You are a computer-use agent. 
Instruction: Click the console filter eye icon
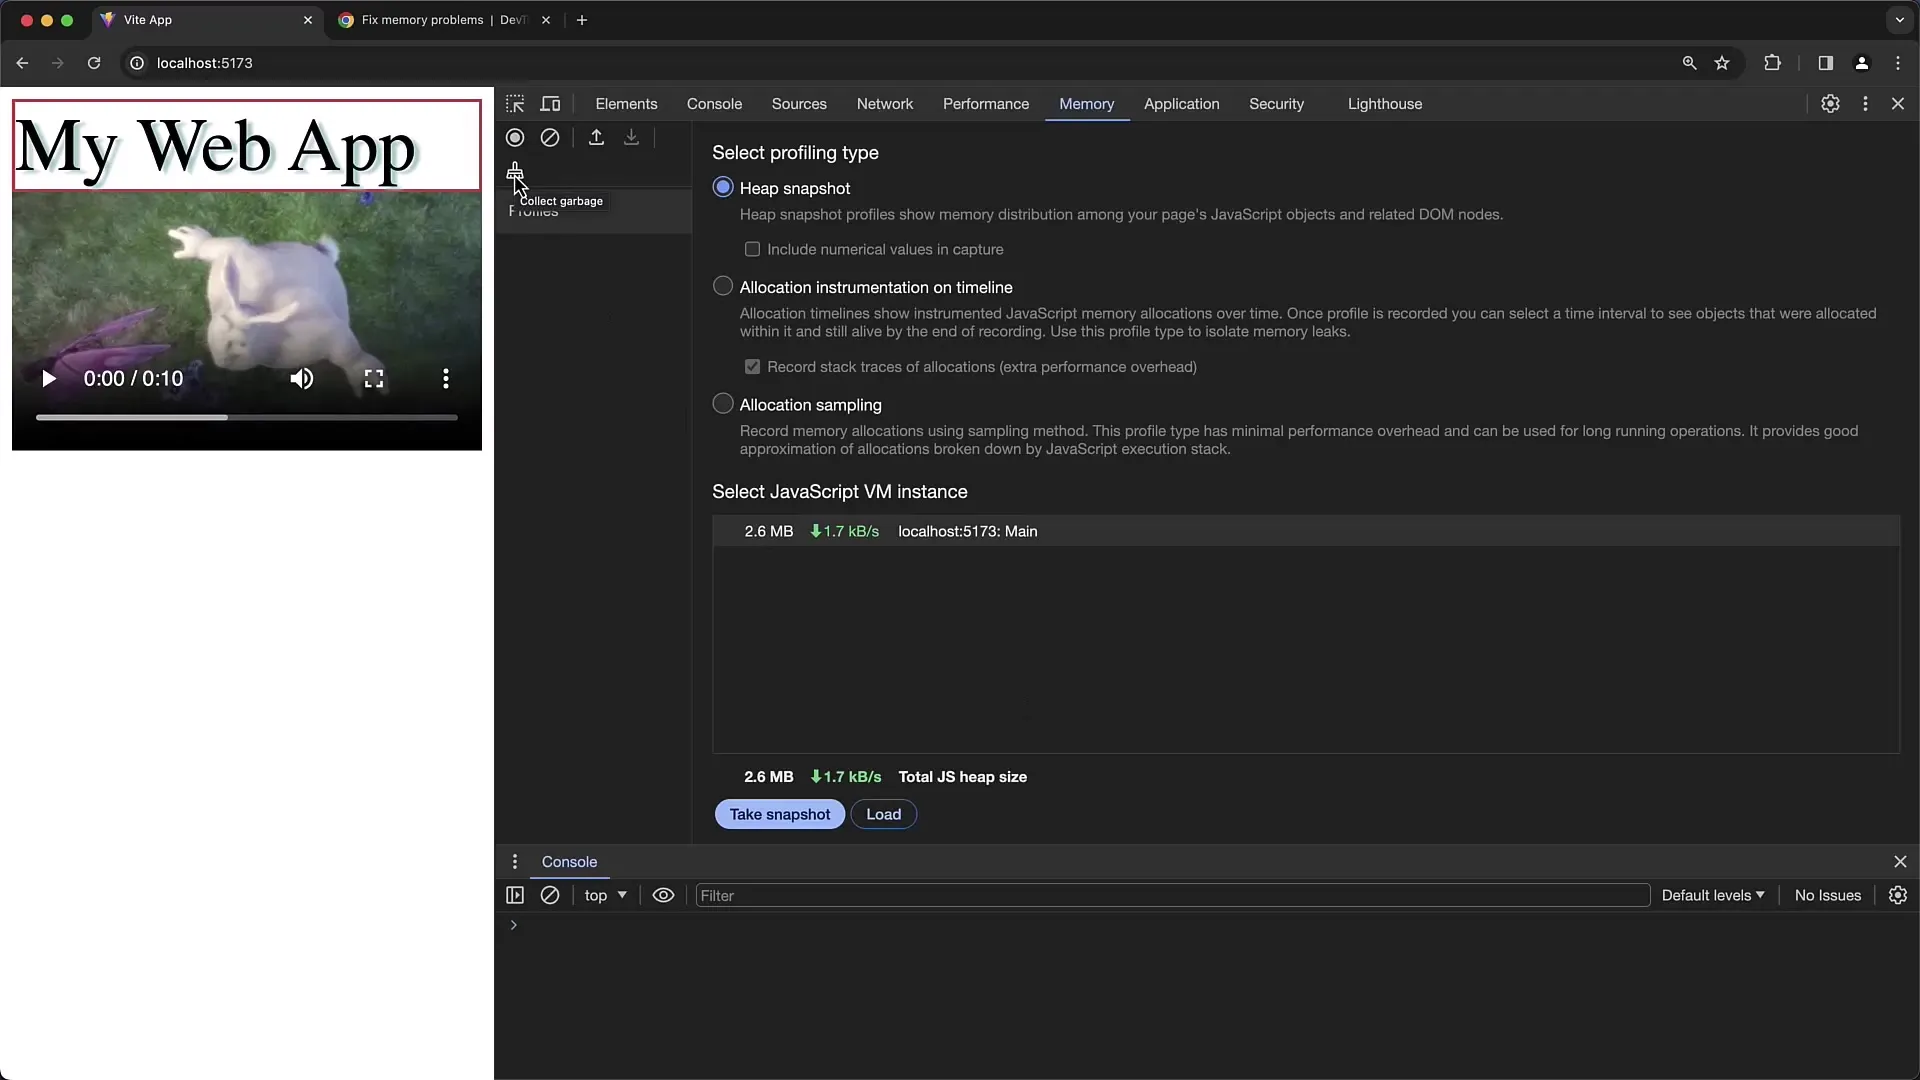tap(662, 895)
